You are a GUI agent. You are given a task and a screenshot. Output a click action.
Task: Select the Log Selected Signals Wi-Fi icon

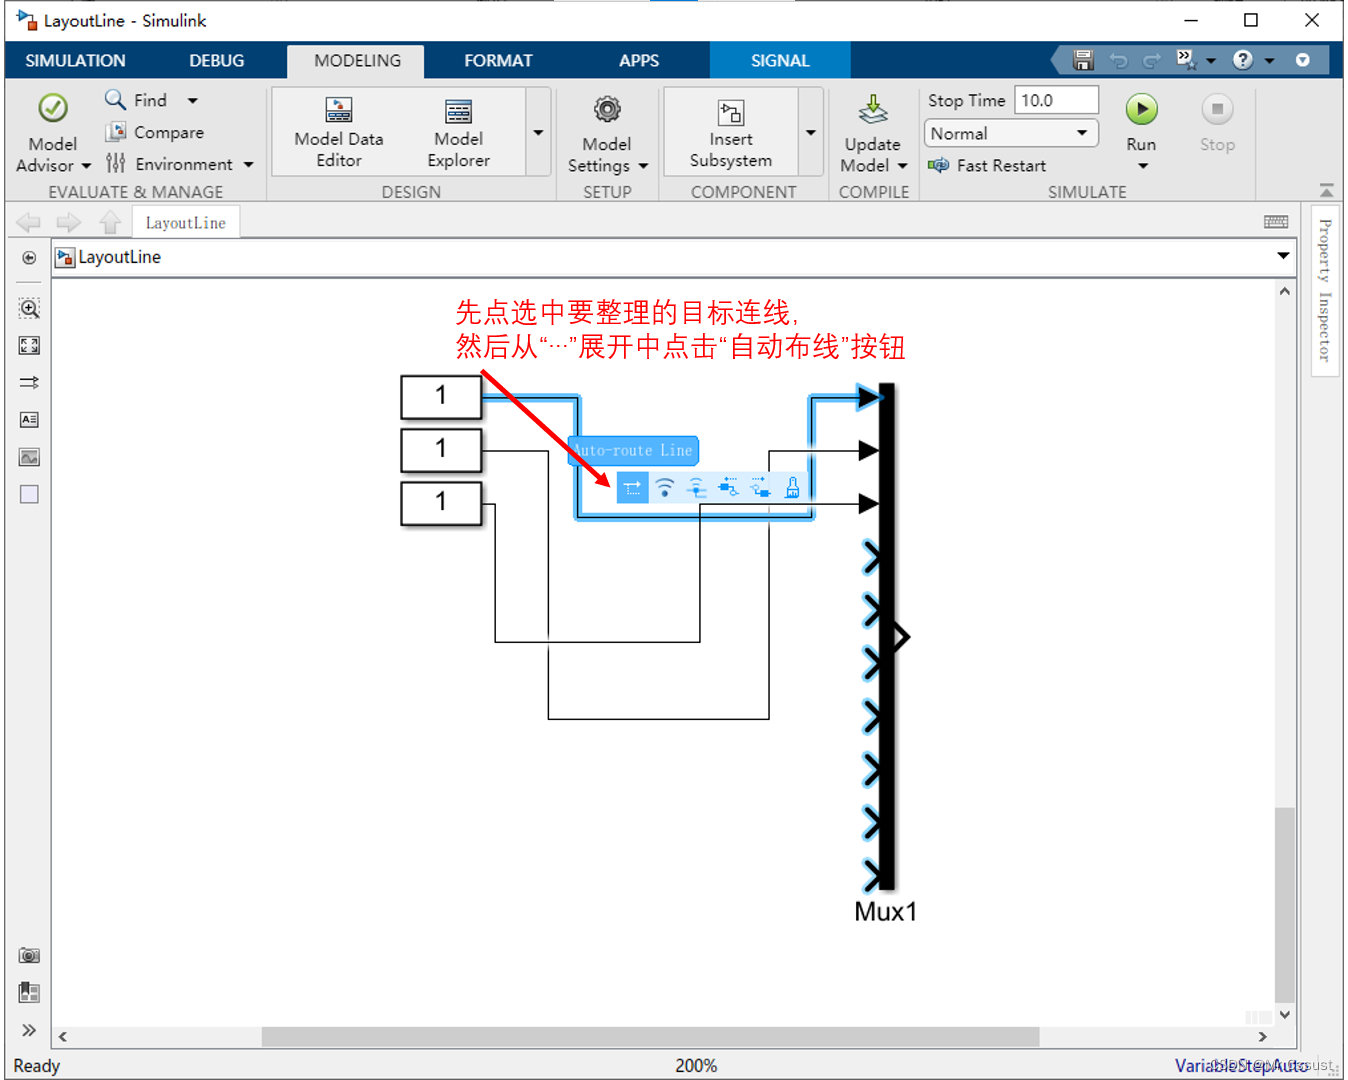click(664, 487)
